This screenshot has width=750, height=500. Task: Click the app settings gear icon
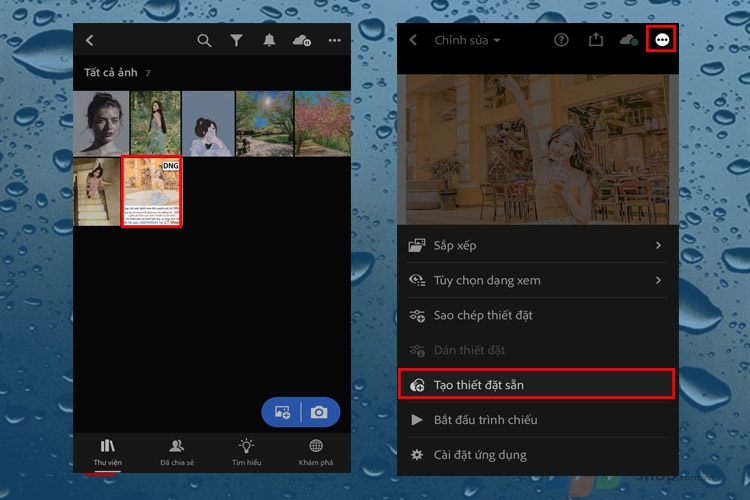coord(417,455)
